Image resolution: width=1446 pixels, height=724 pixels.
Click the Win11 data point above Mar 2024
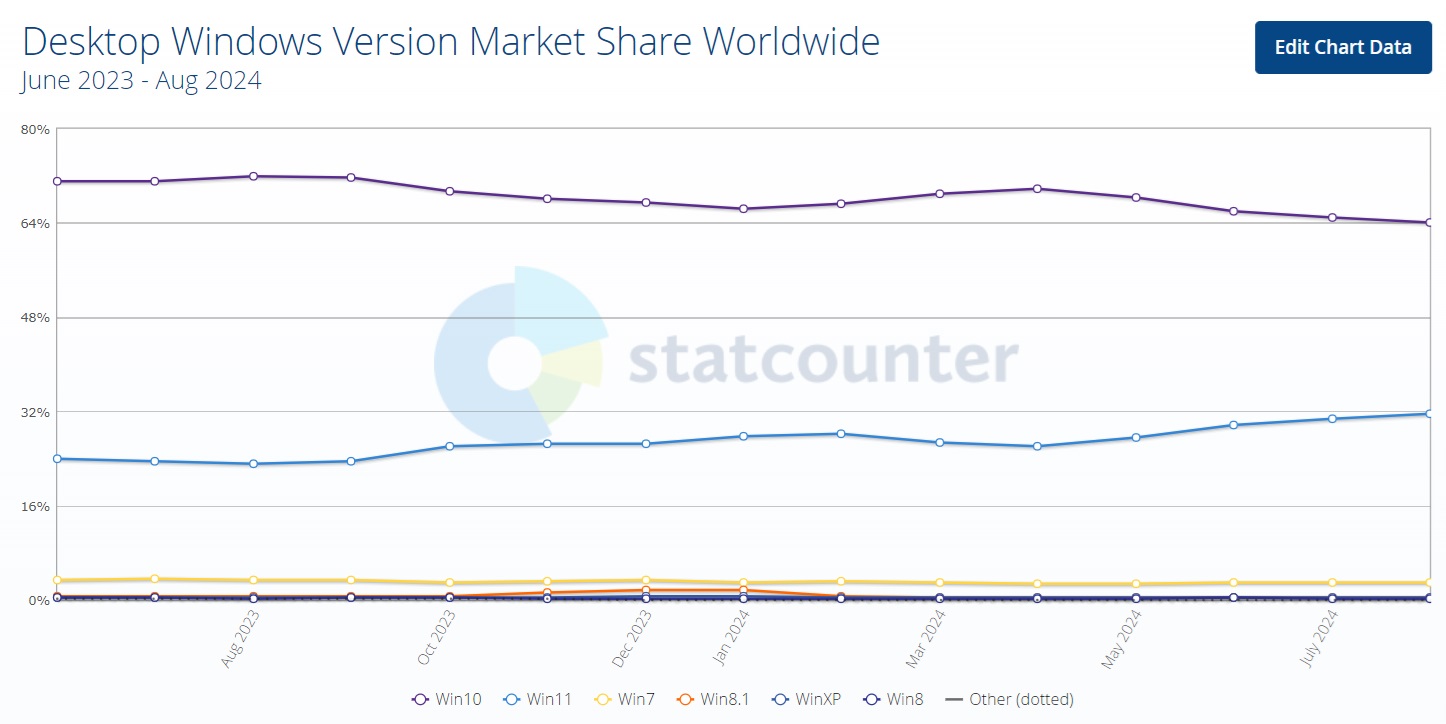[939, 442]
